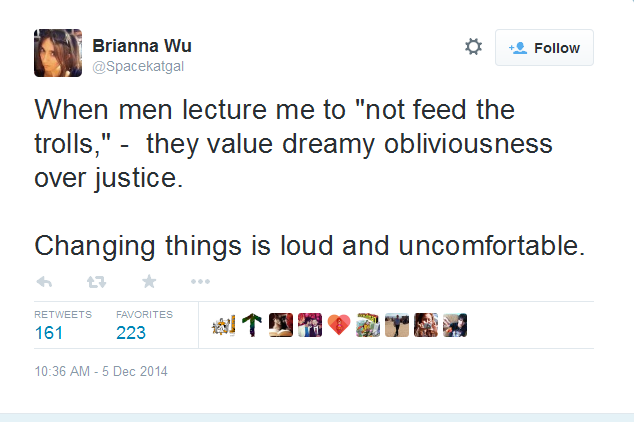634x422 pixels.
Task: Open Brianna Wu's profile picture
Action: coord(58,53)
